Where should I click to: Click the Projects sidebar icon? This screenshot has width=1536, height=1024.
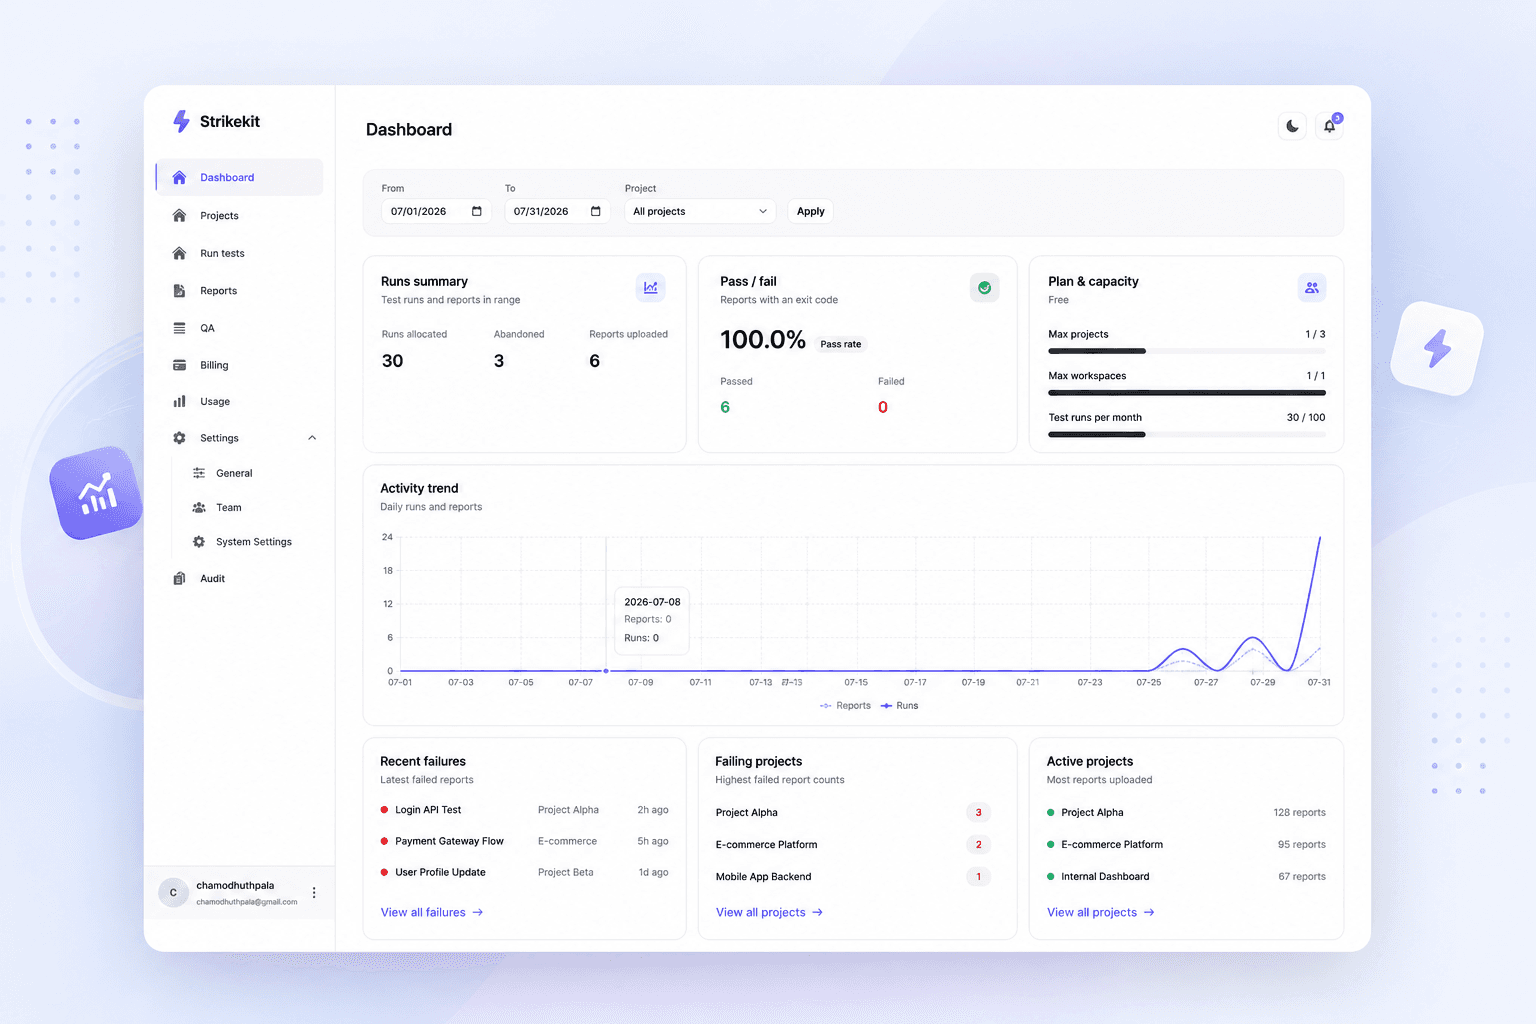[179, 215]
